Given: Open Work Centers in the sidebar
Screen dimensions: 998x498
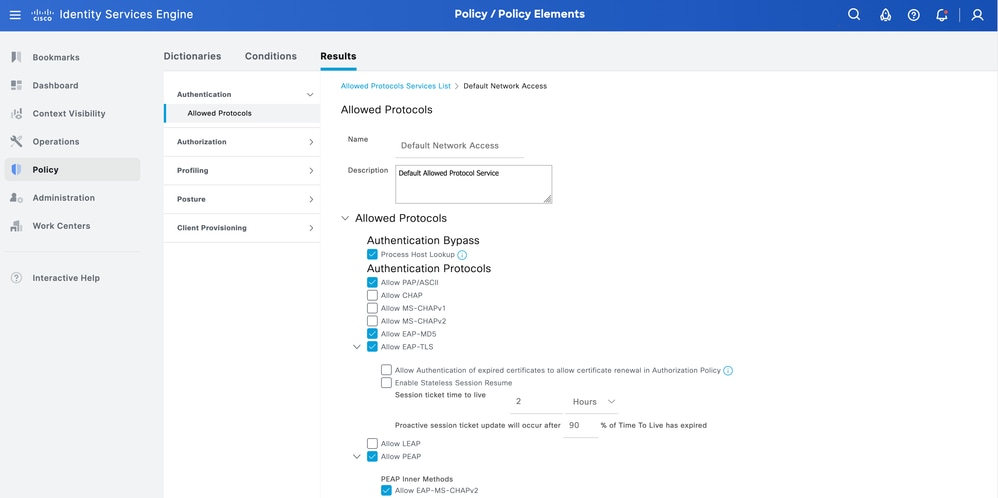Looking at the screenshot, I should pyautogui.click(x=61, y=225).
